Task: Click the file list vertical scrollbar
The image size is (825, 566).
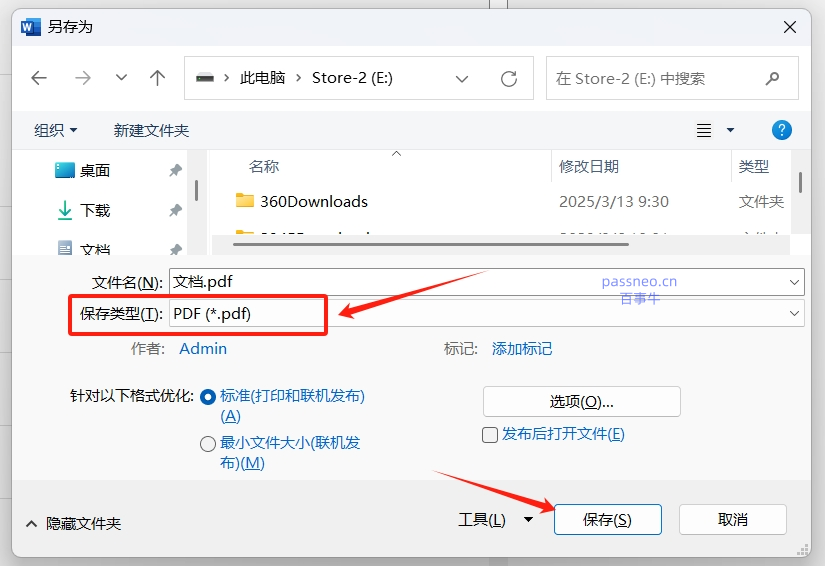Action: 800,183
